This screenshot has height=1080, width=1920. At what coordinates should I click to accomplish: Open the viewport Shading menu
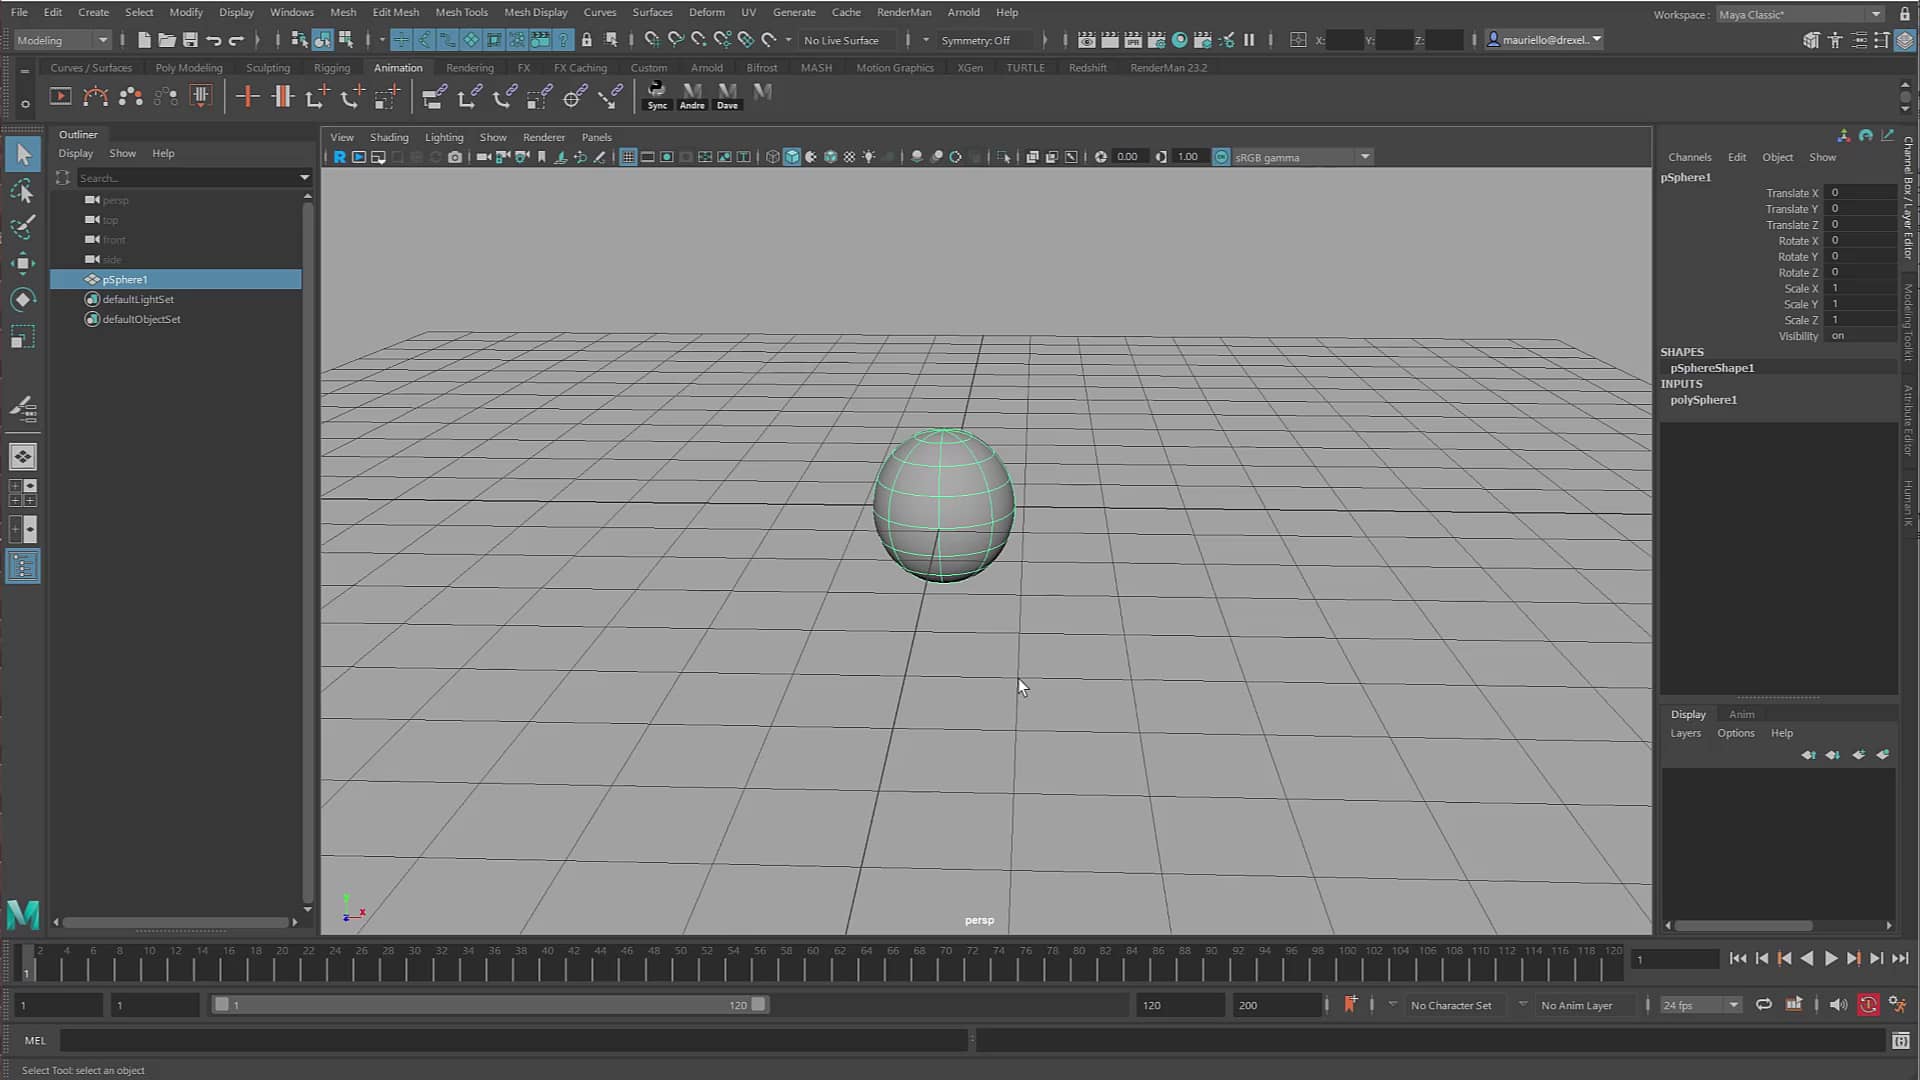point(389,137)
